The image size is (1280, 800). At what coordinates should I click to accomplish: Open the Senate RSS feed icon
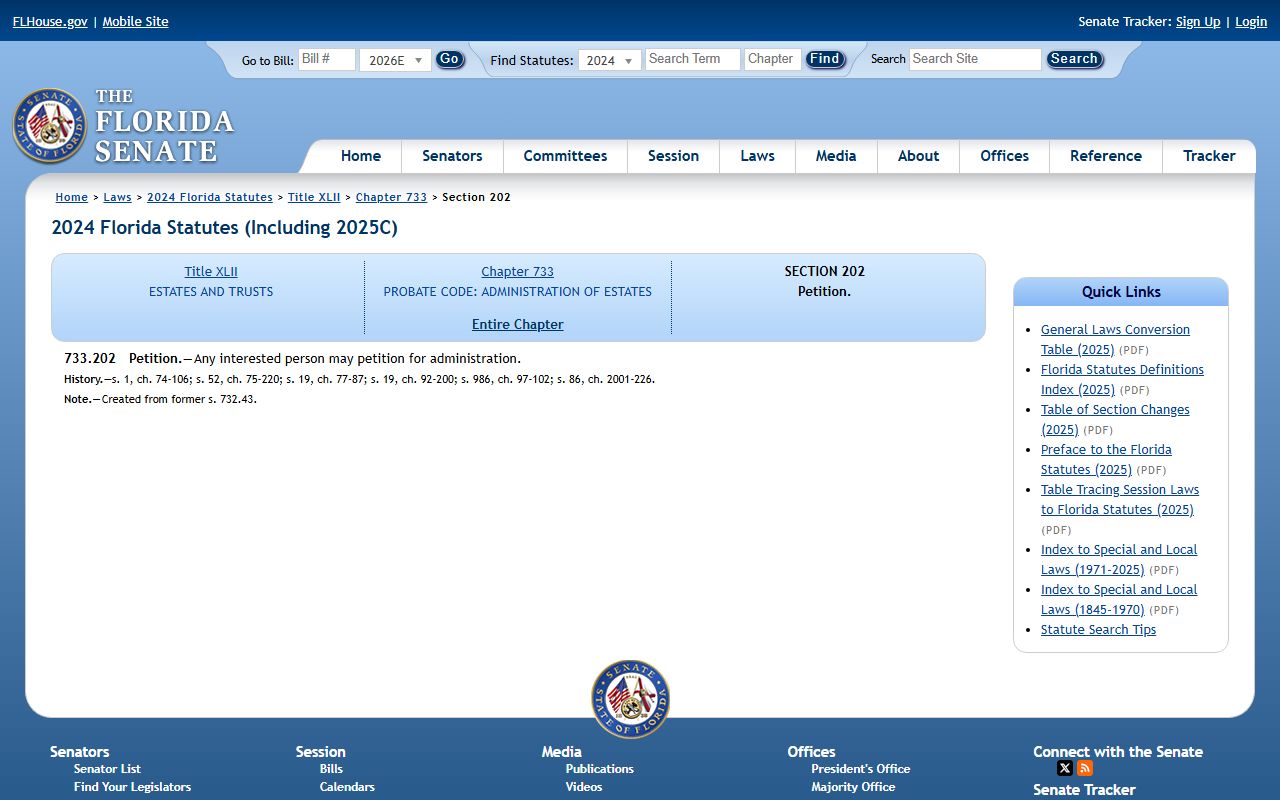(1085, 768)
